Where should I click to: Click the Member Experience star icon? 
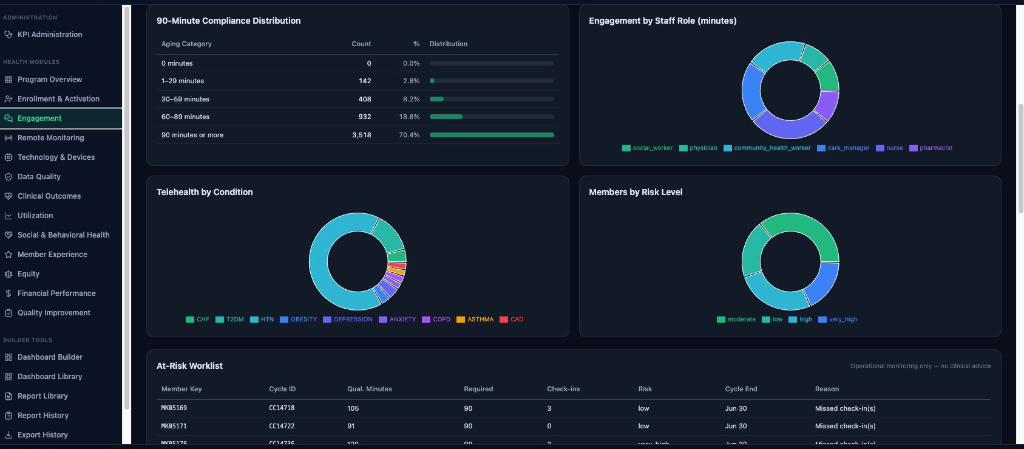8,255
